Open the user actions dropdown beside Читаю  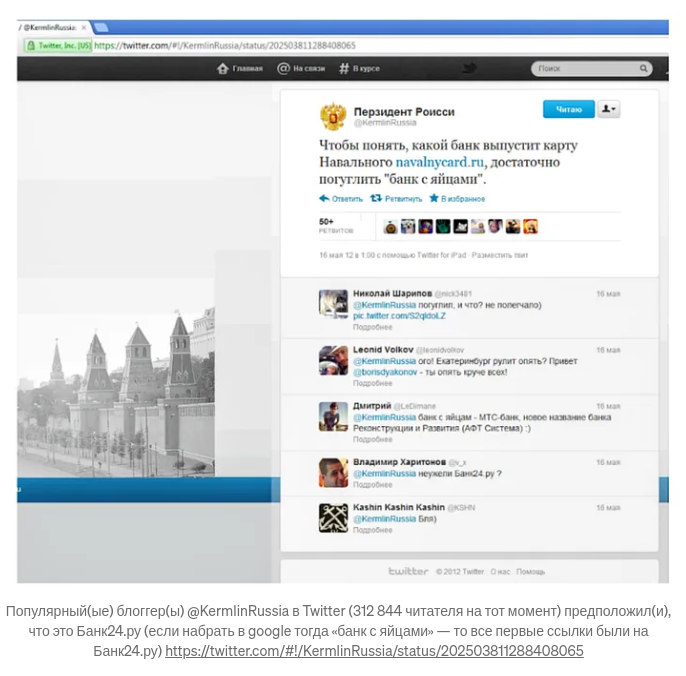(608, 109)
